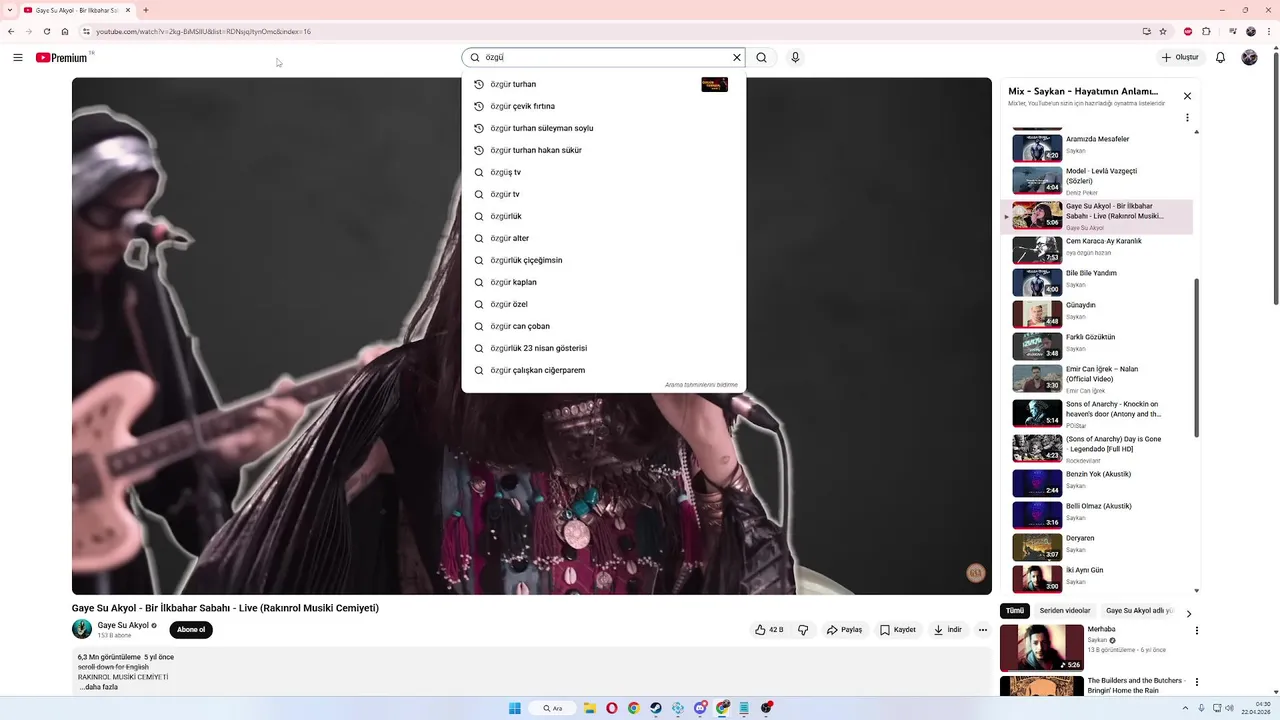Open the browser extensions puzzle icon
Image resolution: width=1280 pixels, height=720 pixels.
pos(1206,31)
